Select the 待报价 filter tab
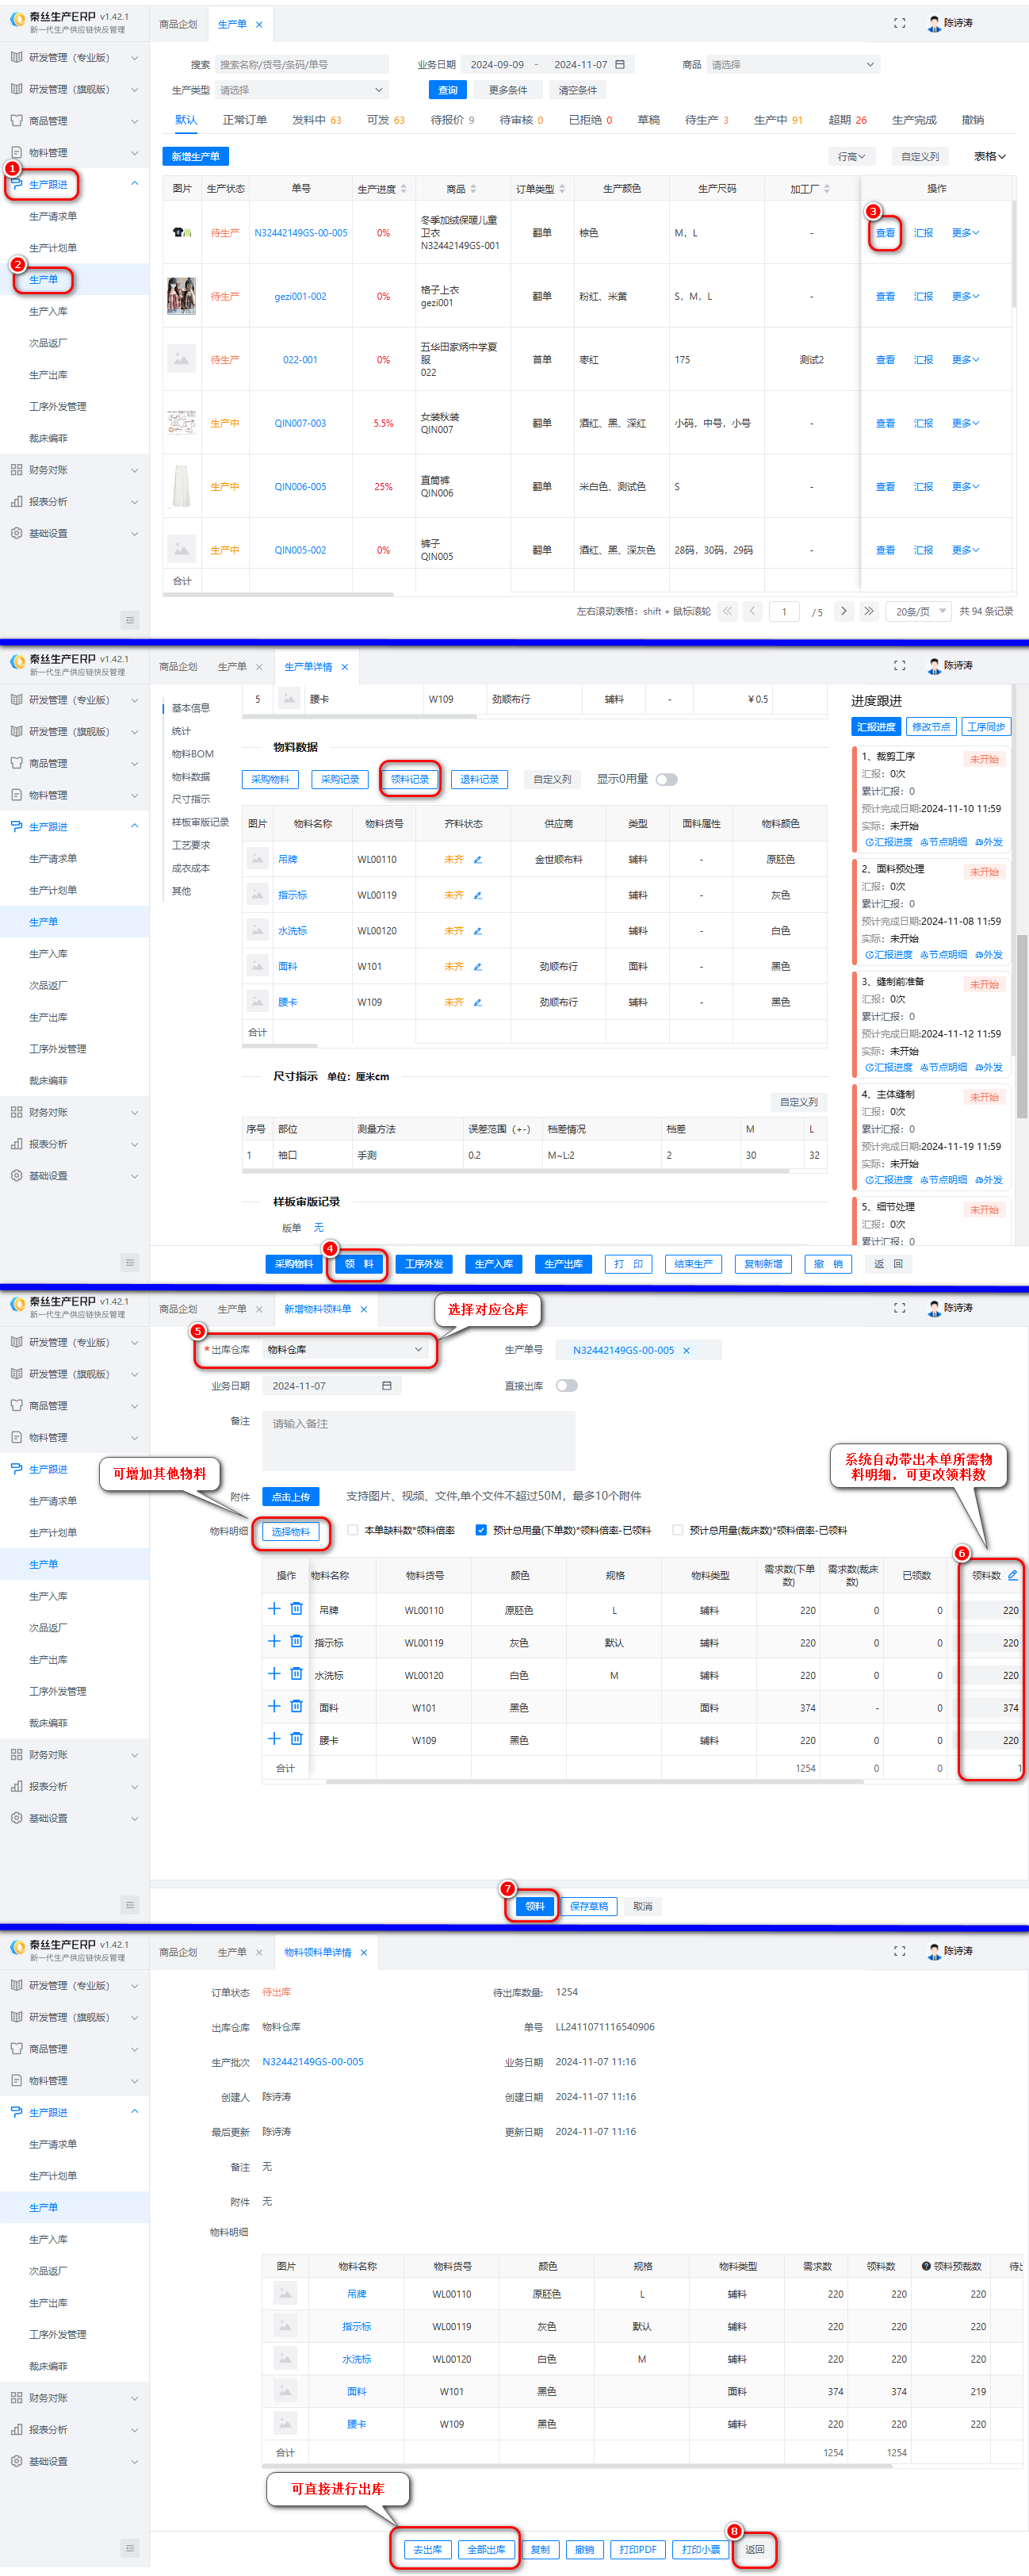 pos(452,120)
